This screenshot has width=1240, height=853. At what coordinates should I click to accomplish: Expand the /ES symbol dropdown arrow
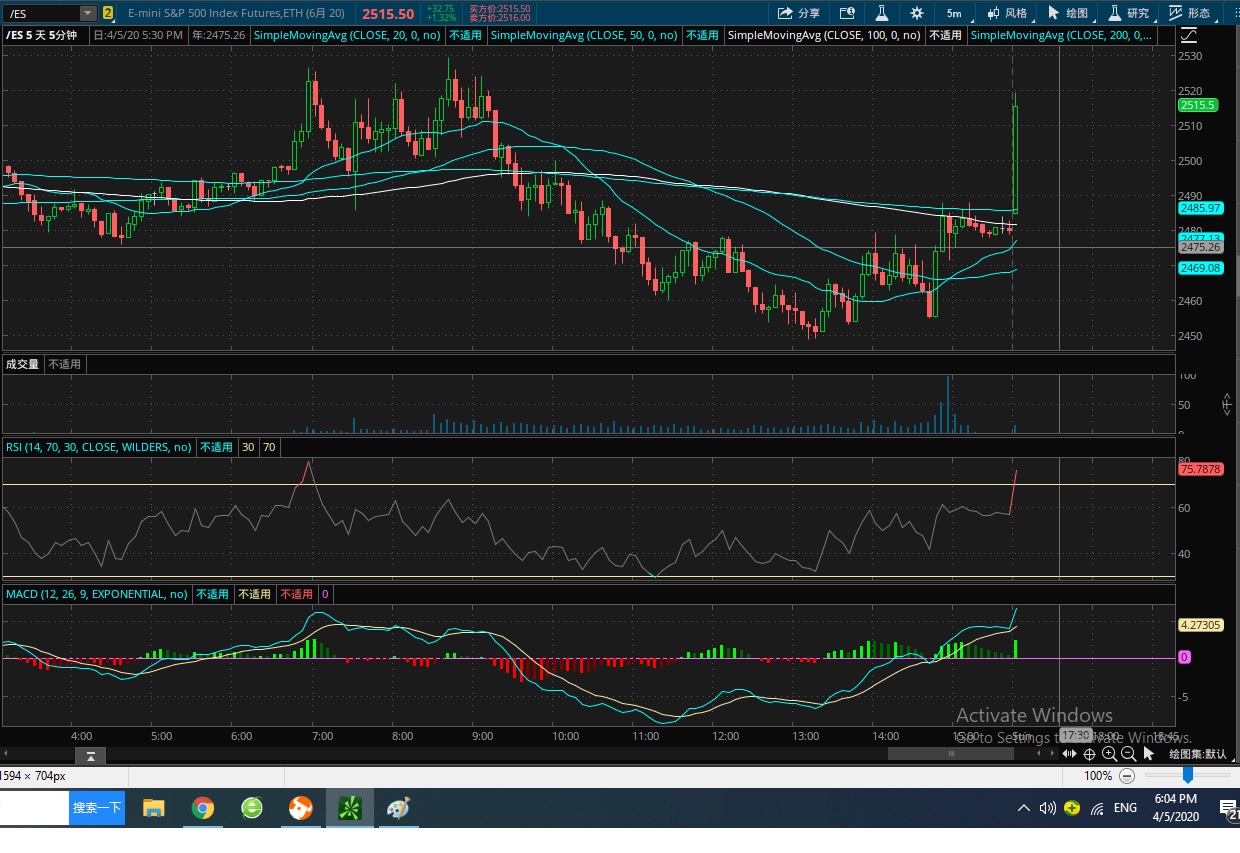(x=87, y=13)
